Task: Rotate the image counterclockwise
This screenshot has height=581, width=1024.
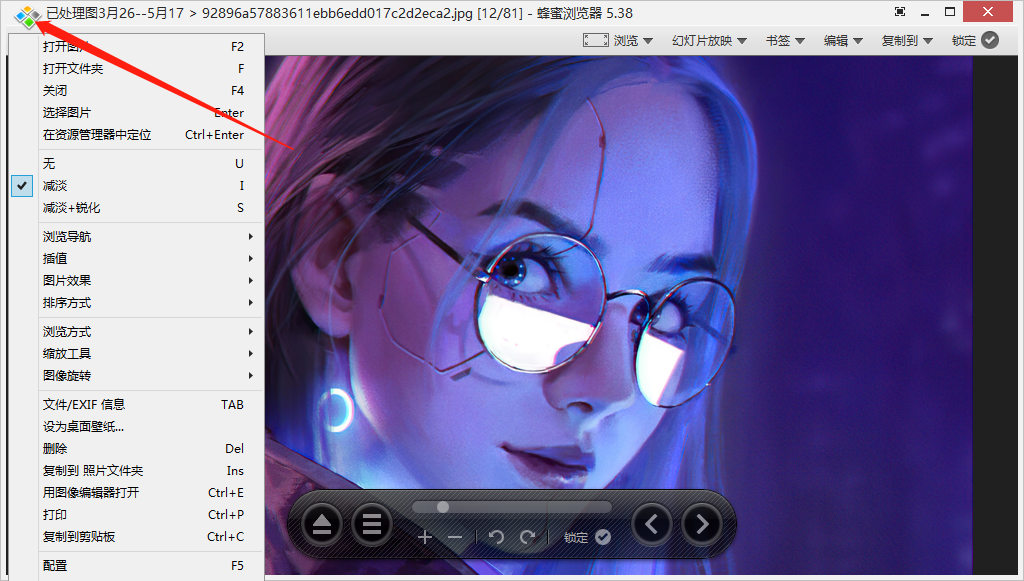Action: 496,538
